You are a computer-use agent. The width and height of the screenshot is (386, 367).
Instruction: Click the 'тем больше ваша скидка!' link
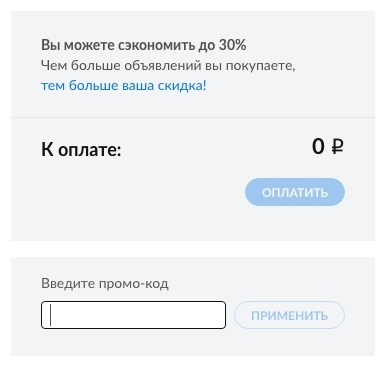coord(124,86)
